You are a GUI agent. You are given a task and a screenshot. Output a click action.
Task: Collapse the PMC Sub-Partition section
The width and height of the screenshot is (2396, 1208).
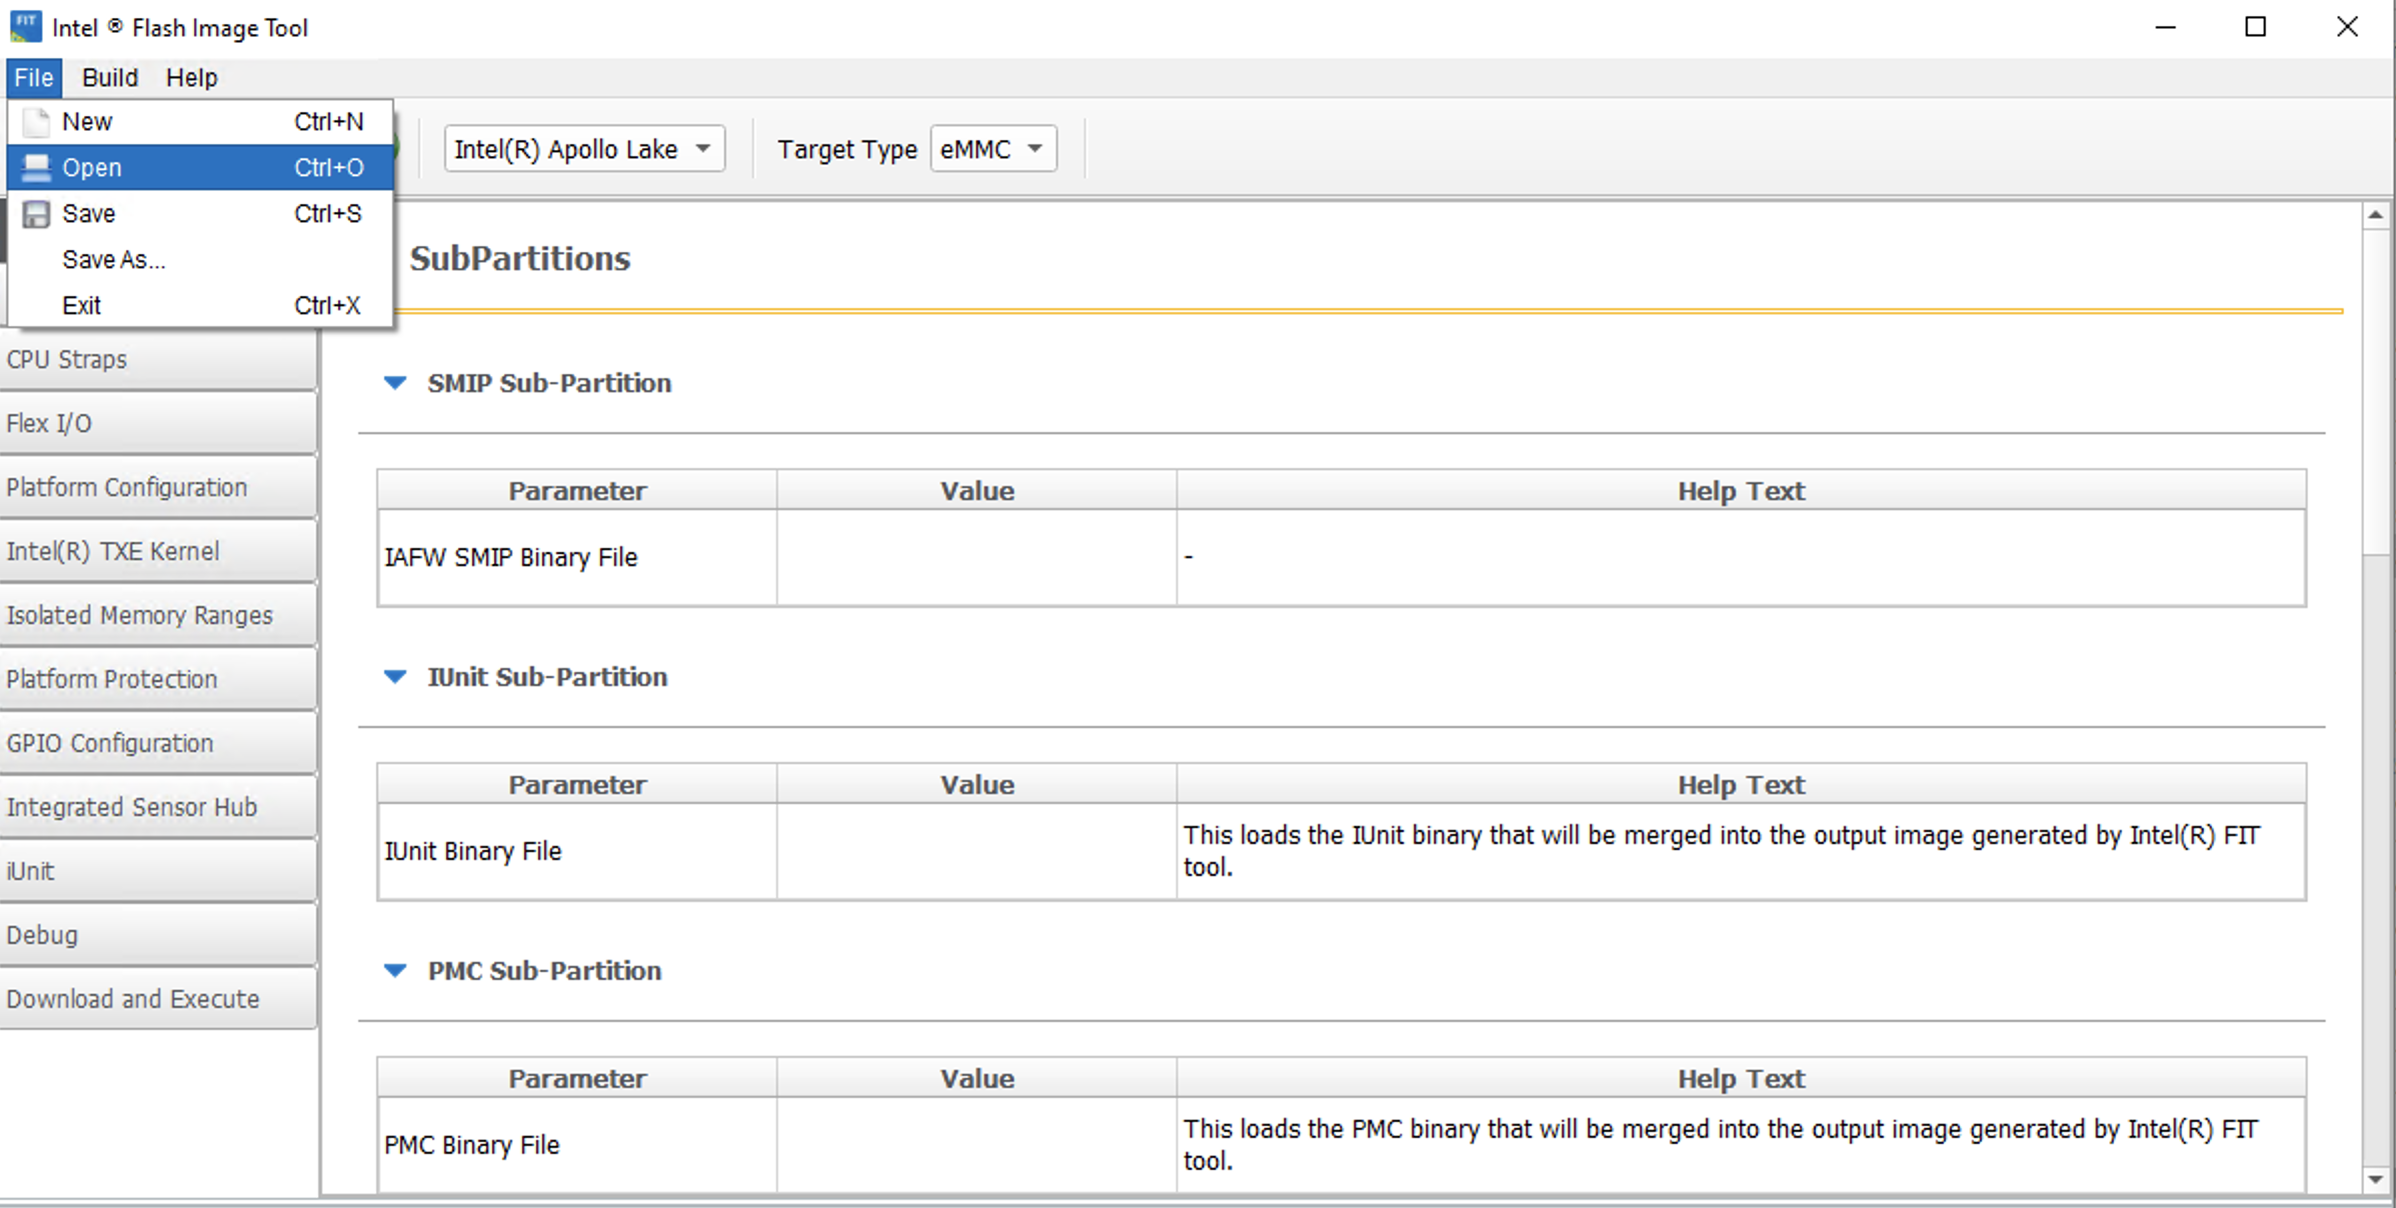click(x=395, y=971)
